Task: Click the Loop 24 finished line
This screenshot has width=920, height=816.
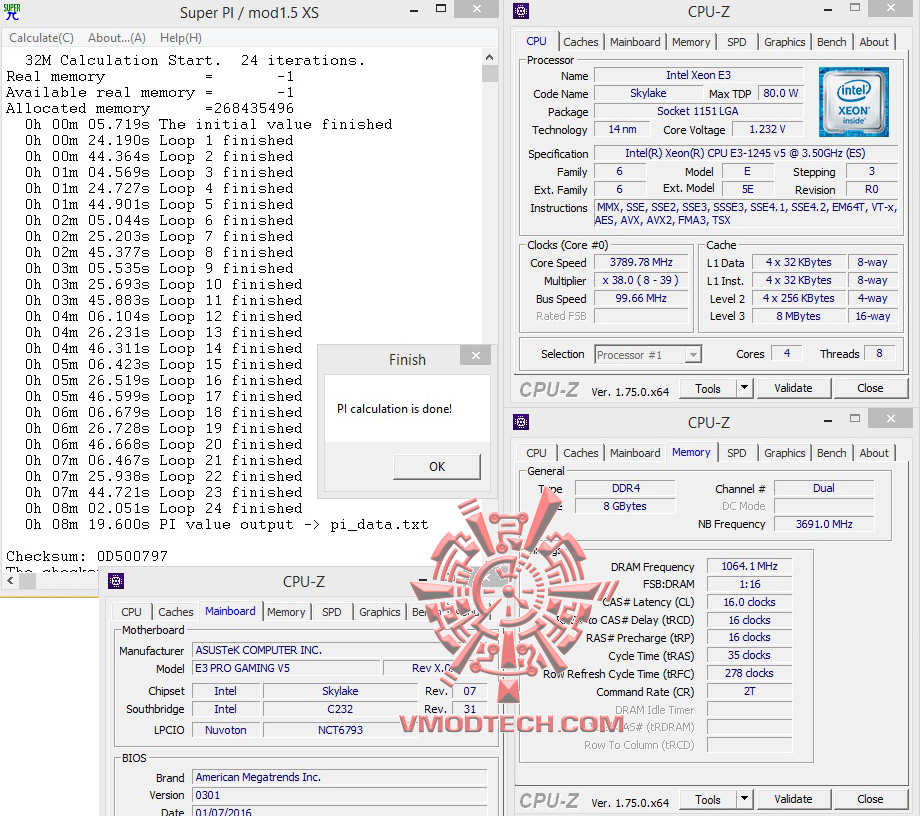Action: [x=164, y=508]
